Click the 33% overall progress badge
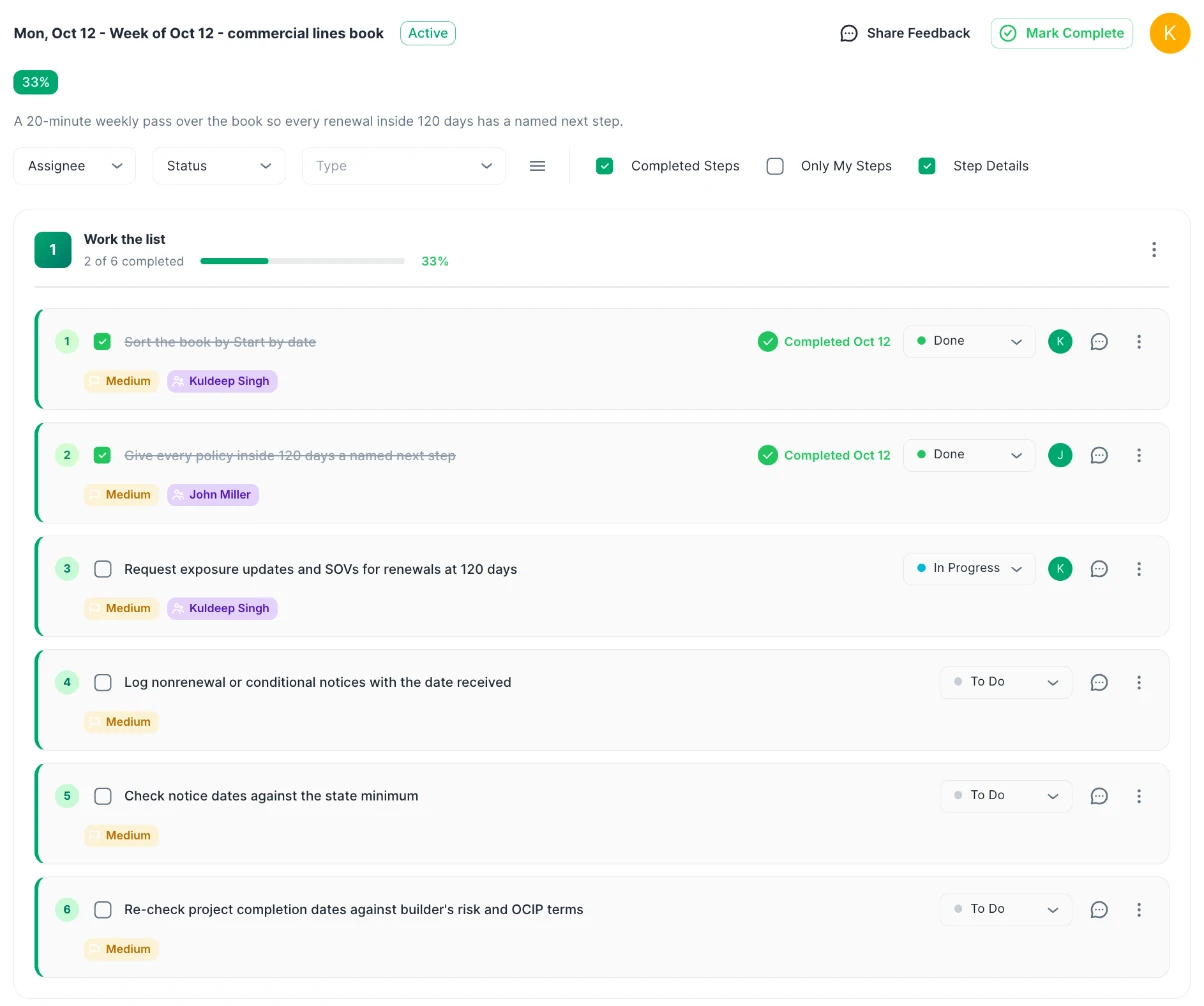The width and height of the screenshot is (1204, 1006). 36,82
